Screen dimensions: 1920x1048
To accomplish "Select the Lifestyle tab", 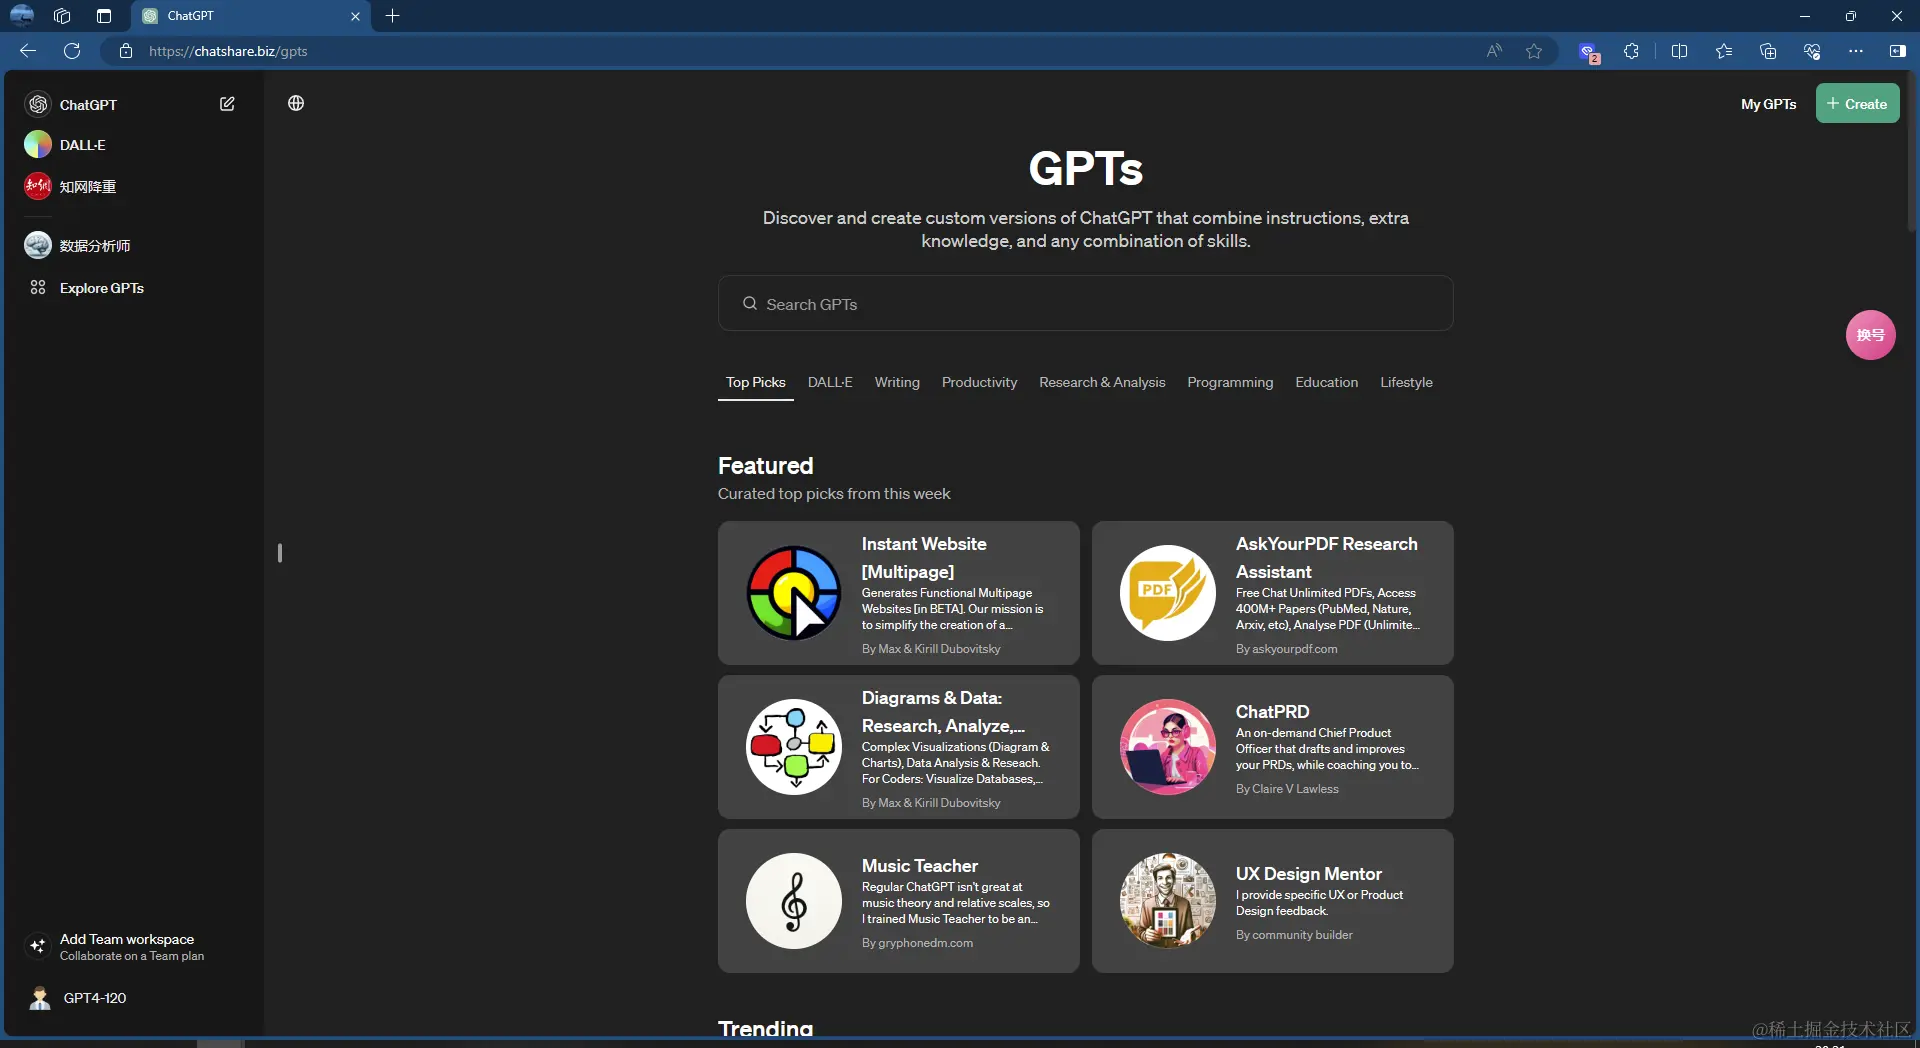I will (1406, 382).
